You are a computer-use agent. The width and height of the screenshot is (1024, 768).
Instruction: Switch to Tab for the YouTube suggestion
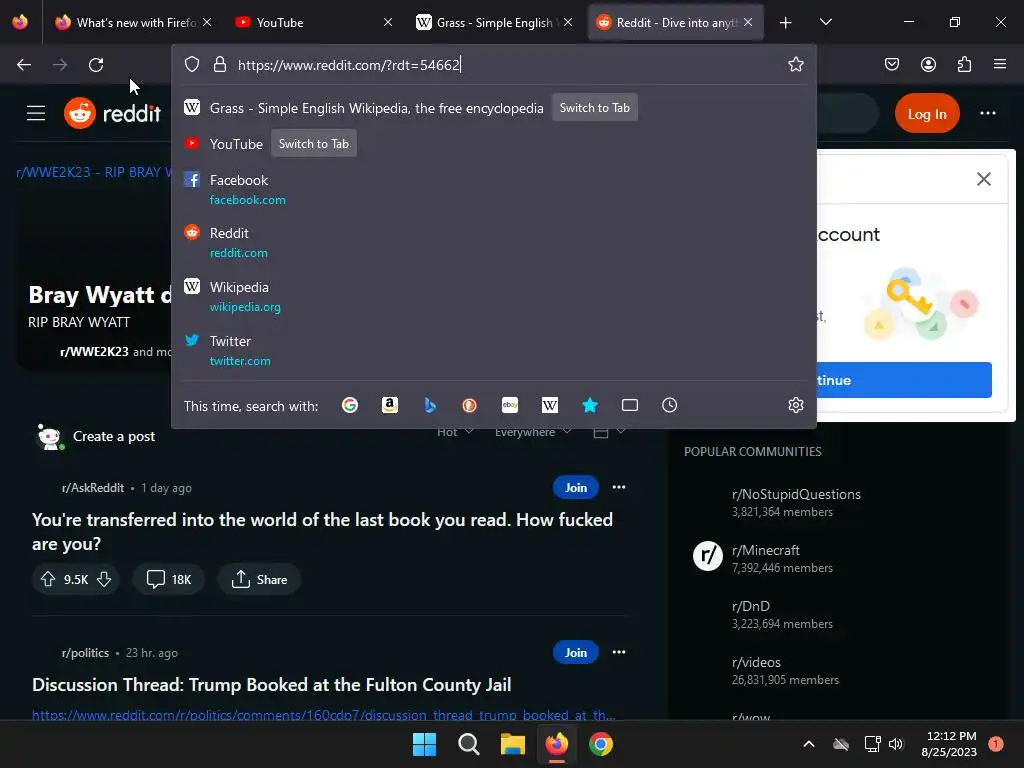313,144
